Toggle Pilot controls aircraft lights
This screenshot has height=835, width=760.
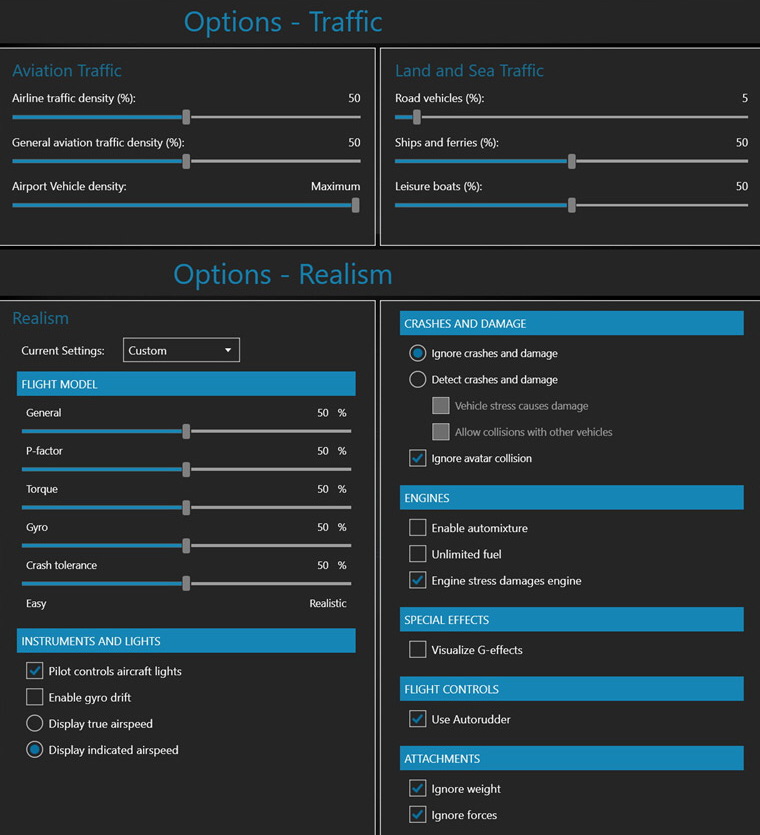pyautogui.click(x=35, y=671)
